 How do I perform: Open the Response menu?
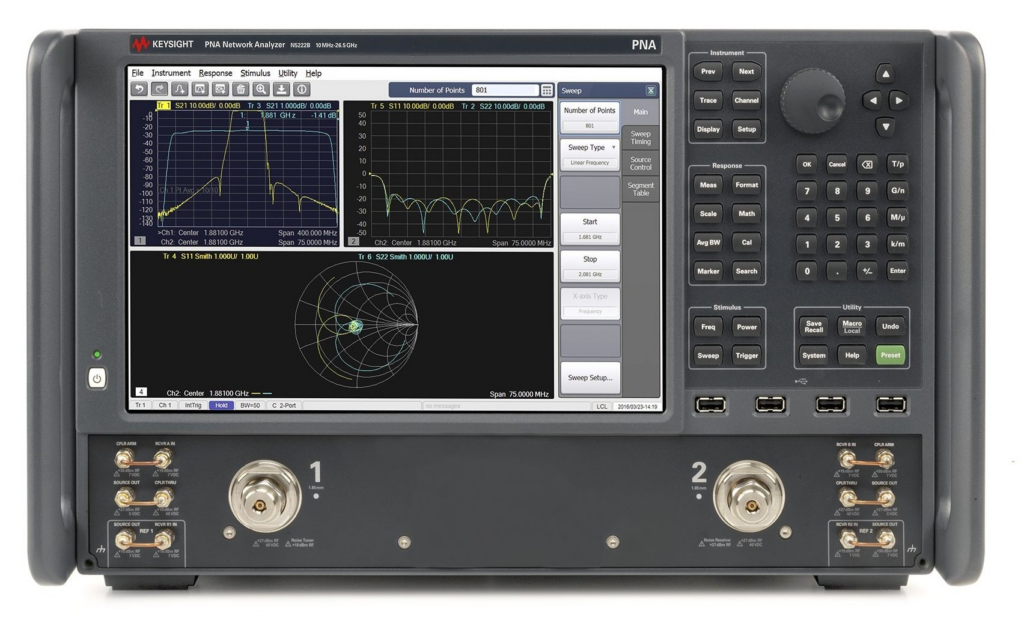[214, 74]
